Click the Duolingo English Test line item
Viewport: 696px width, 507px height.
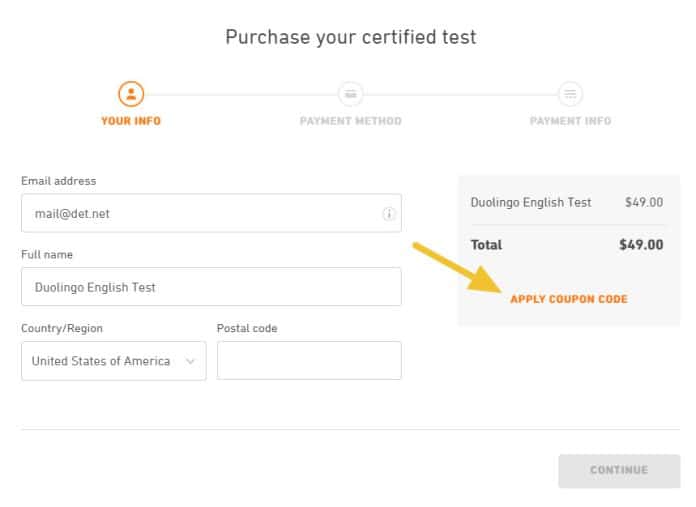click(531, 202)
